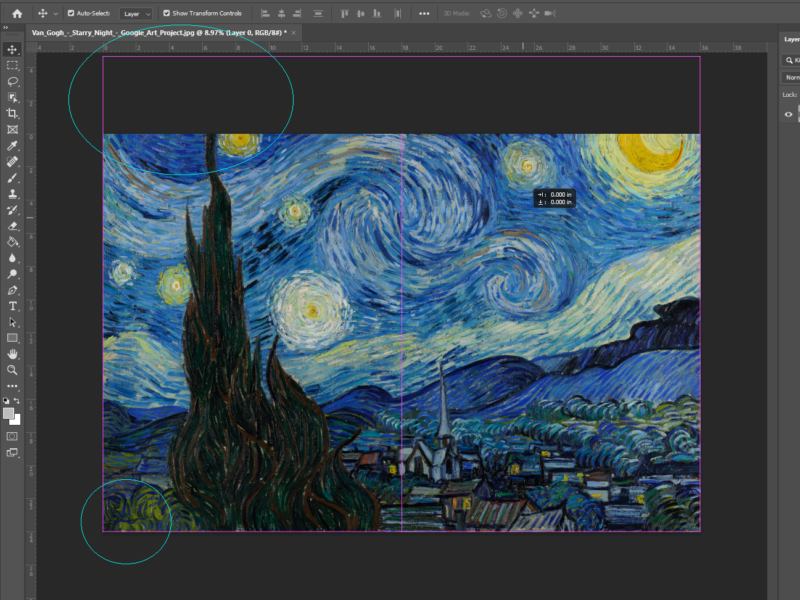Pick the Lasso tool
800x600 pixels.
click(x=13, y=81)
